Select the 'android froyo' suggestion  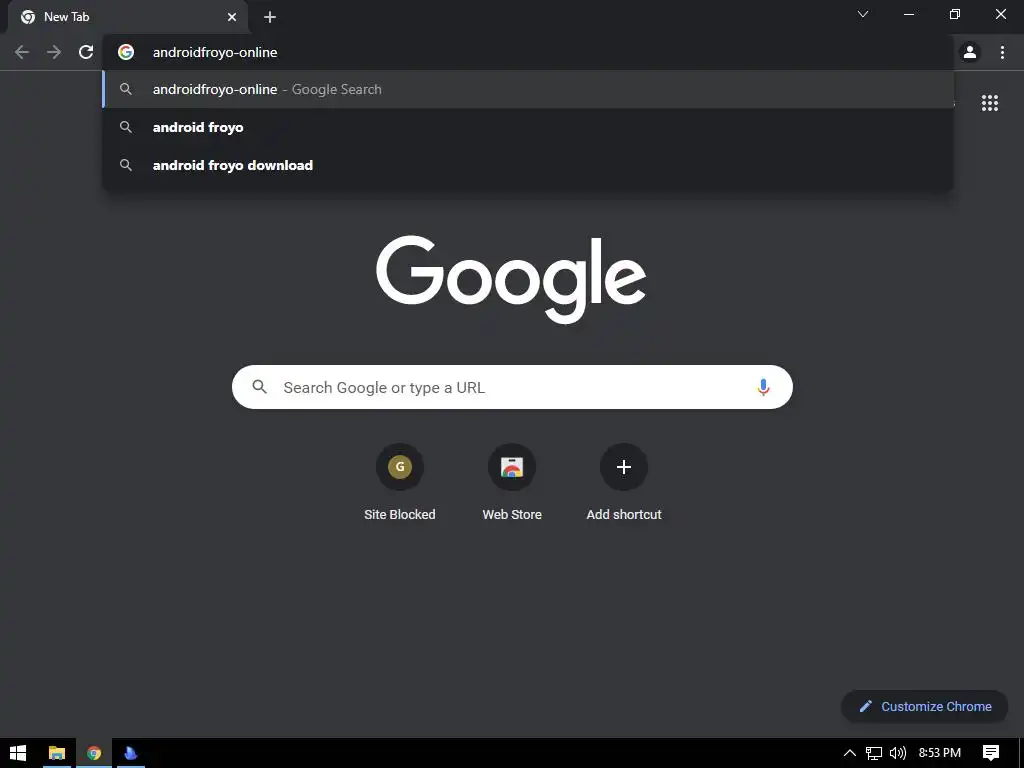(x=528, y=127)
